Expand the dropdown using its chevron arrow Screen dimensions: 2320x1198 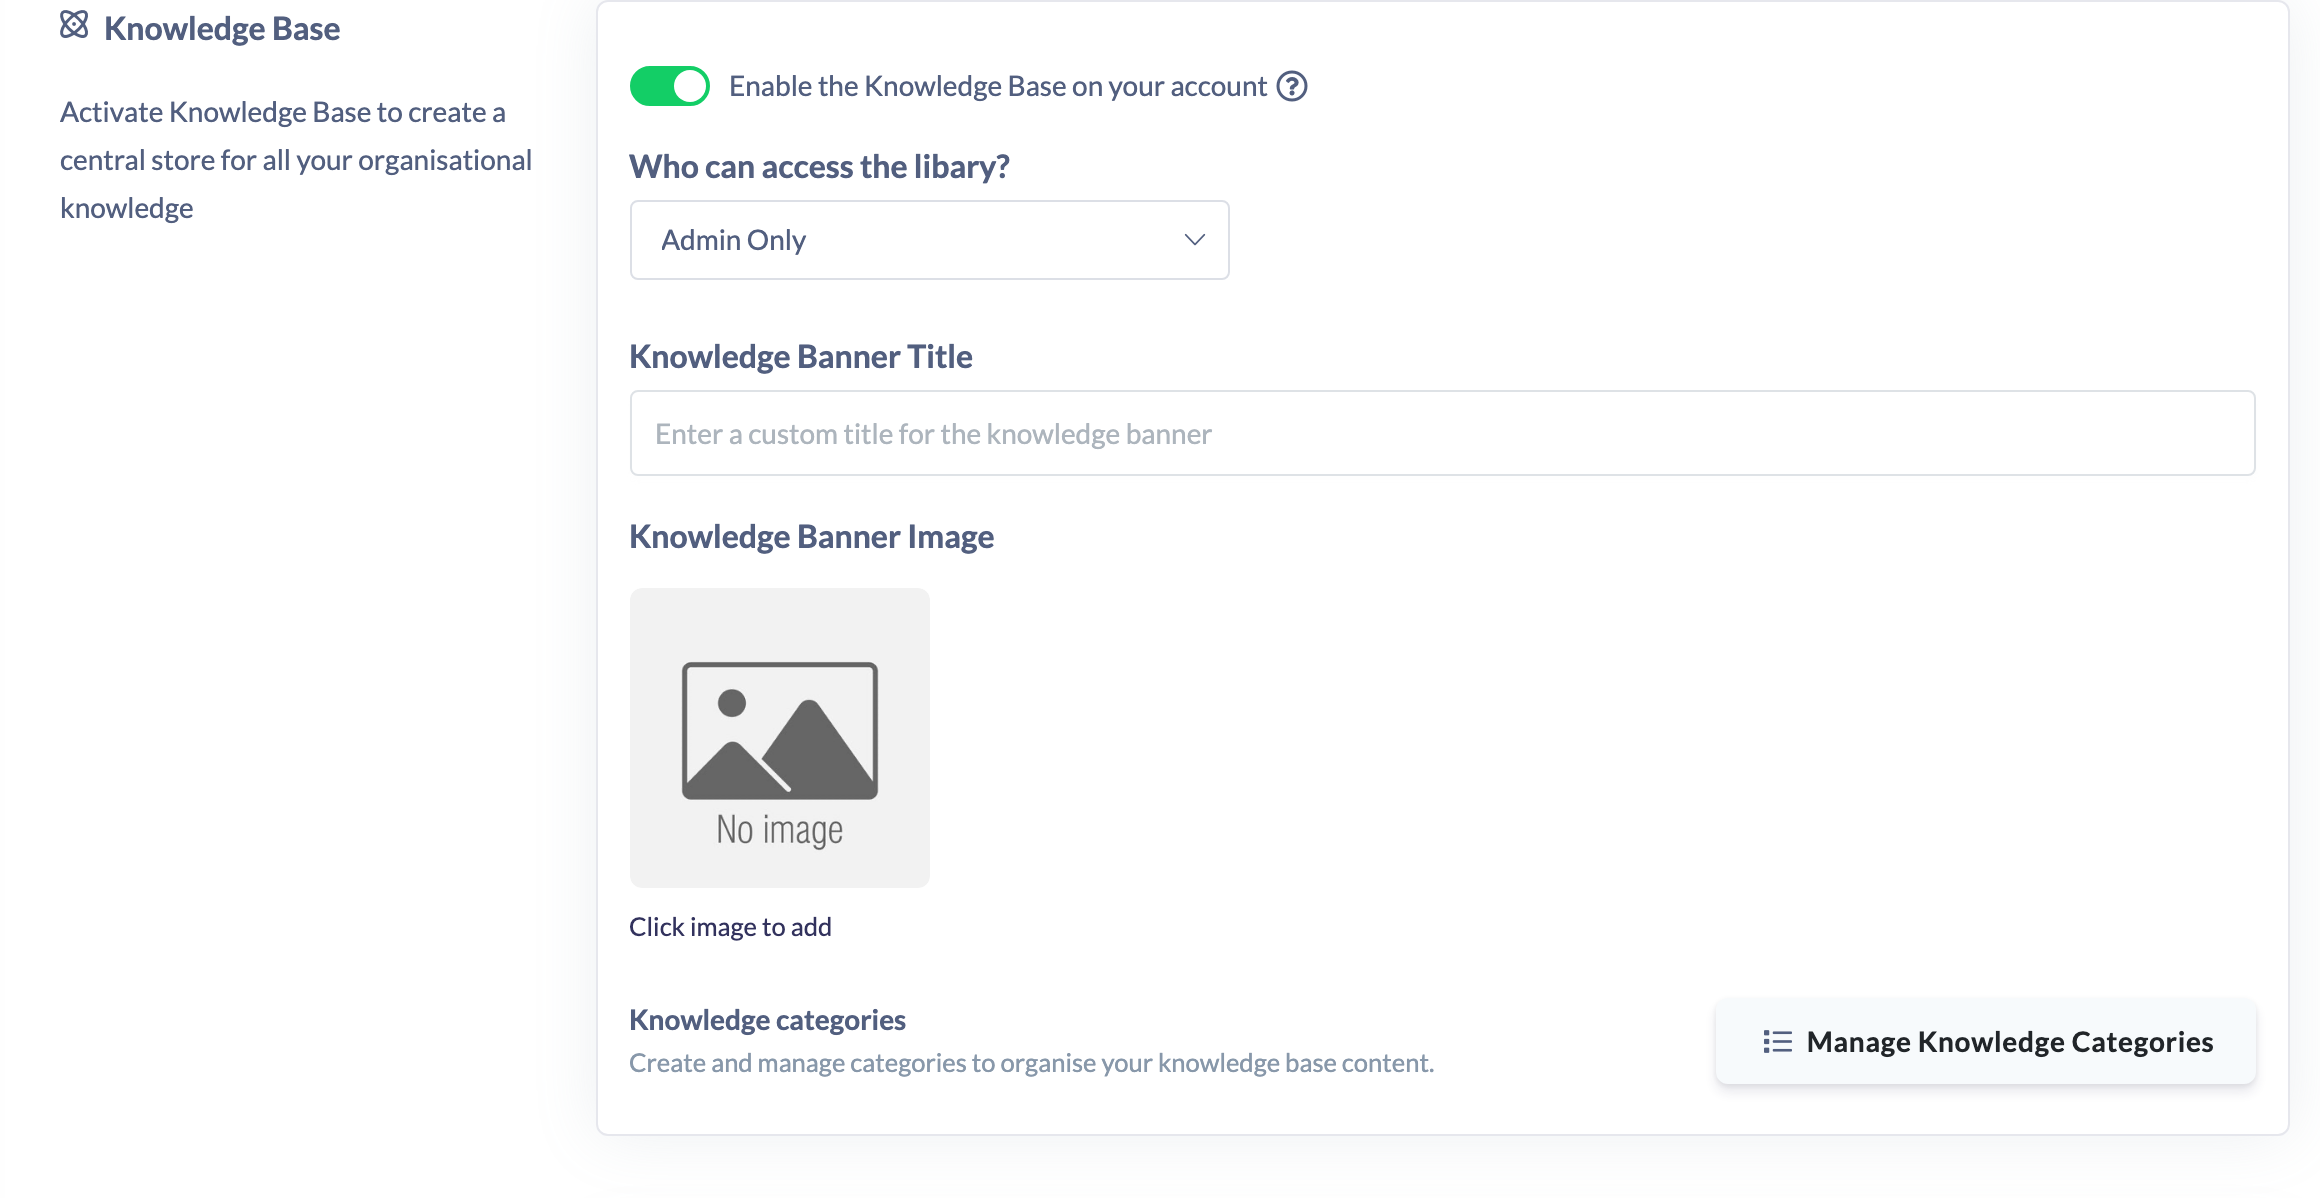click(1194, 240)
